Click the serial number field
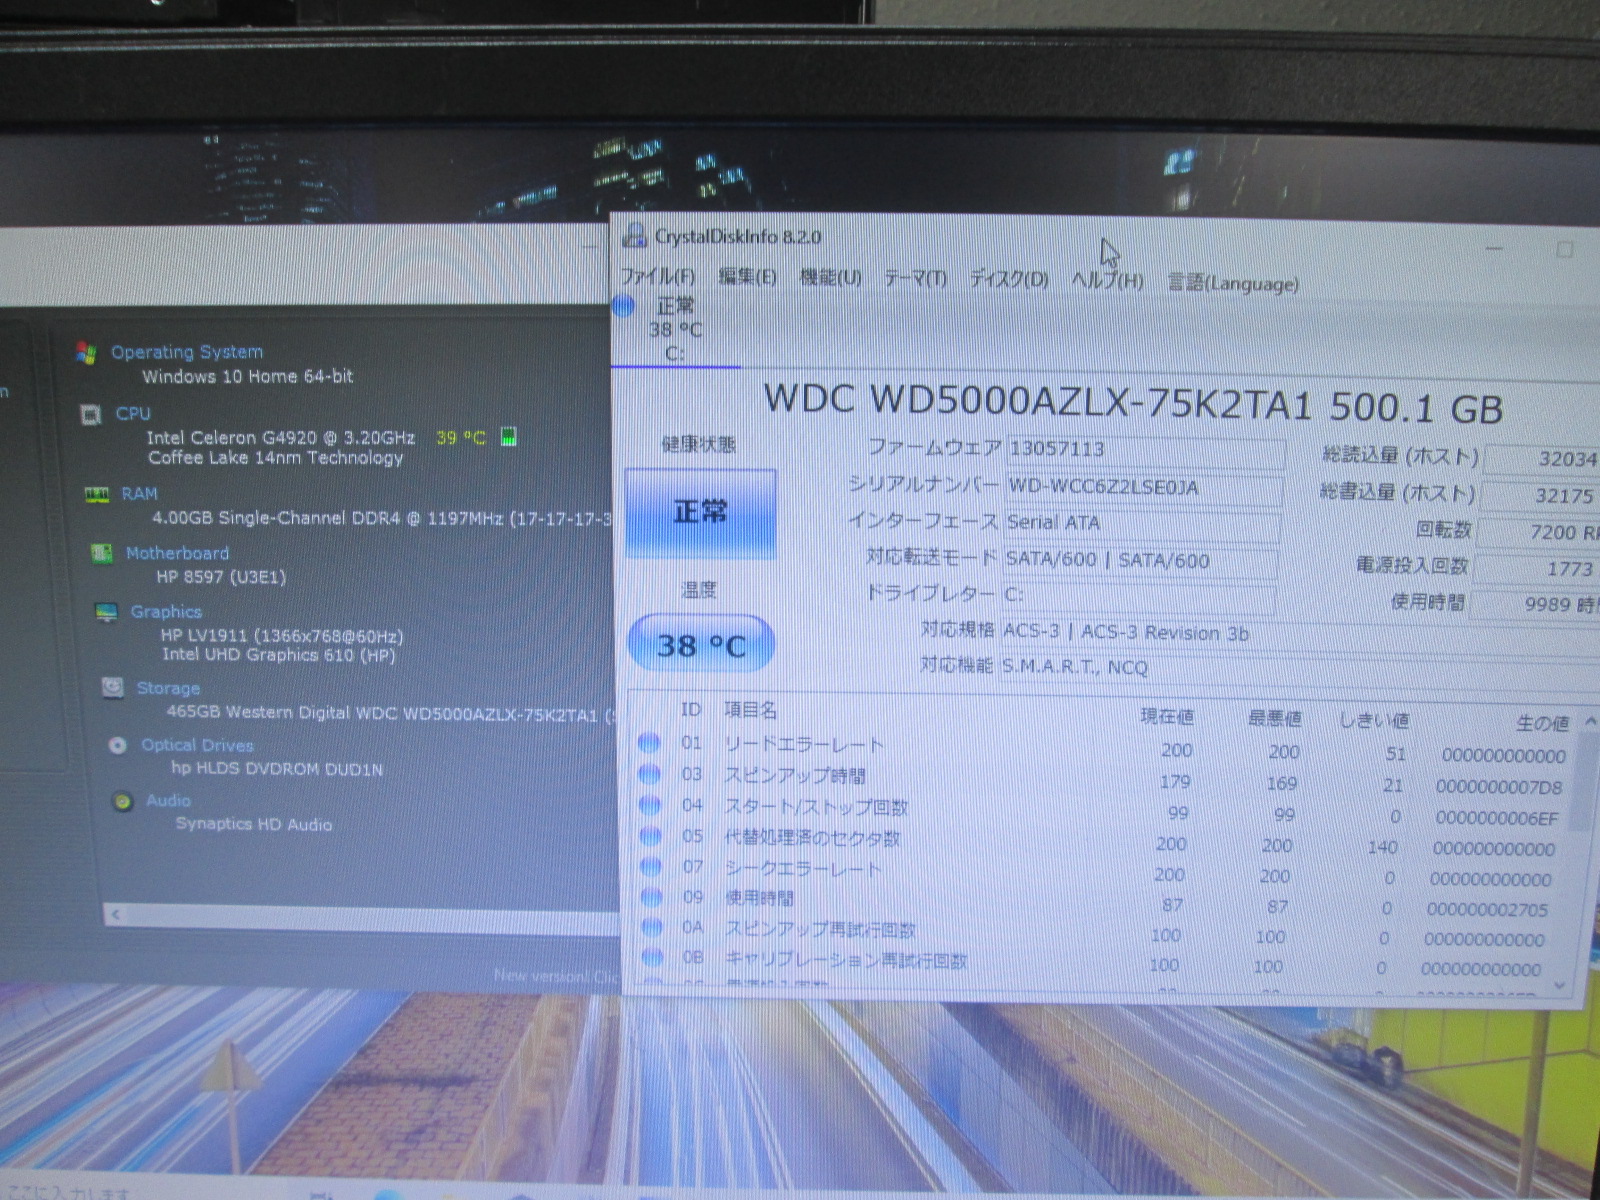The width and height of the screenshot is (1600, 1200). pos(1142,488)
